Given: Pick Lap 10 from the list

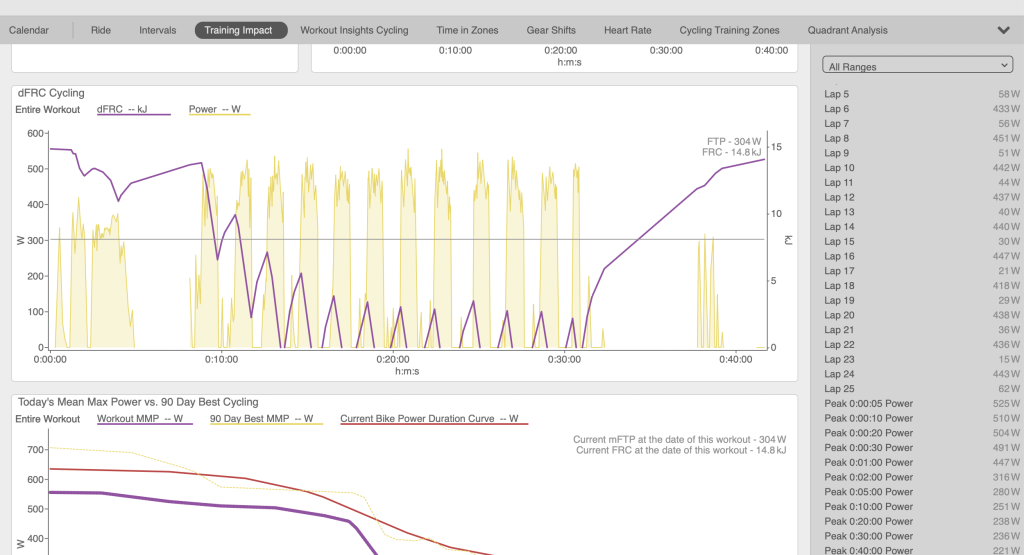Looking at the screenshot, I should tap(921, 168).
